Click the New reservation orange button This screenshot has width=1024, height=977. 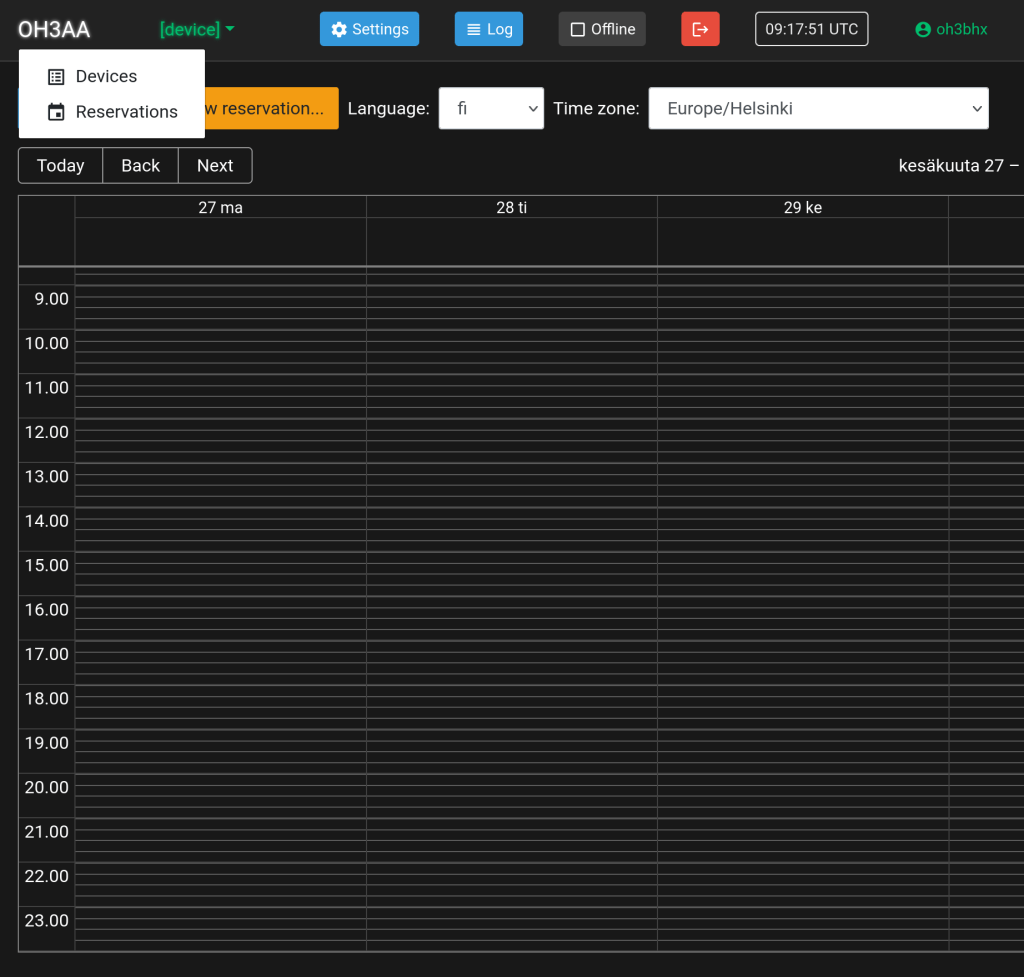pos(271,108)
